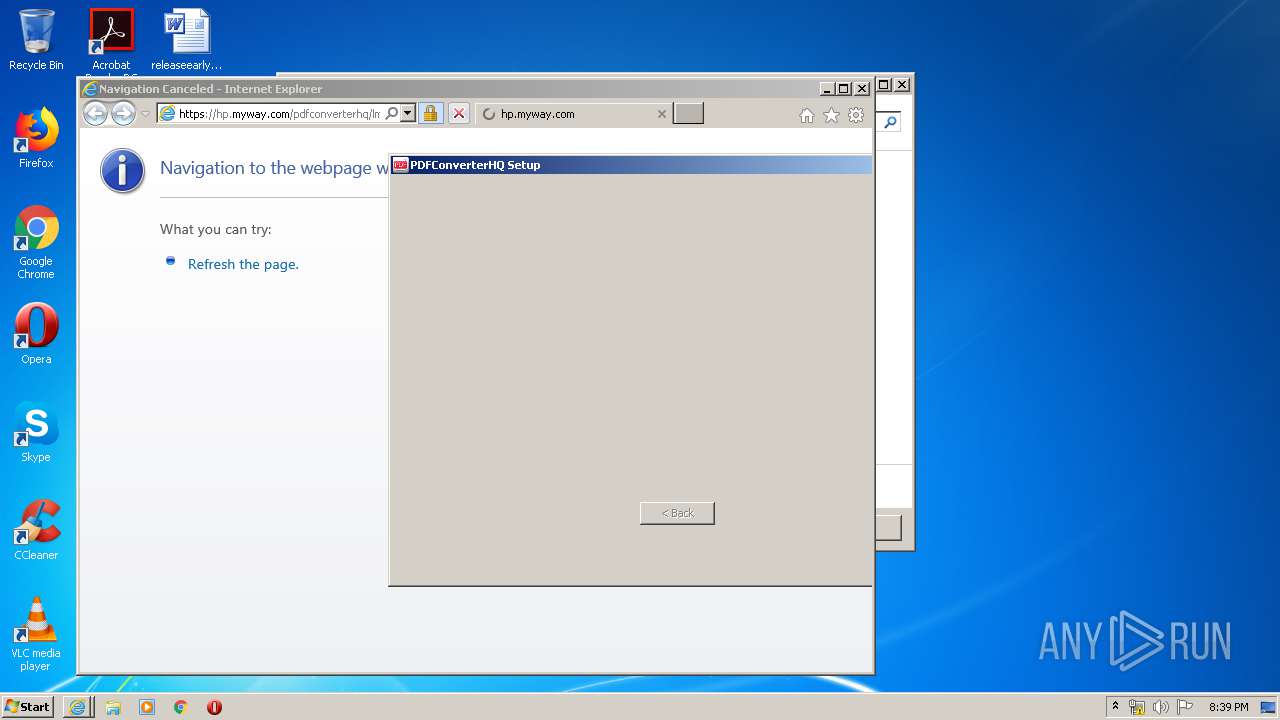Viewport: 1280px width, 720px height.
Task: Click the security lock icon in the address bar
Action: coord(430,113)
